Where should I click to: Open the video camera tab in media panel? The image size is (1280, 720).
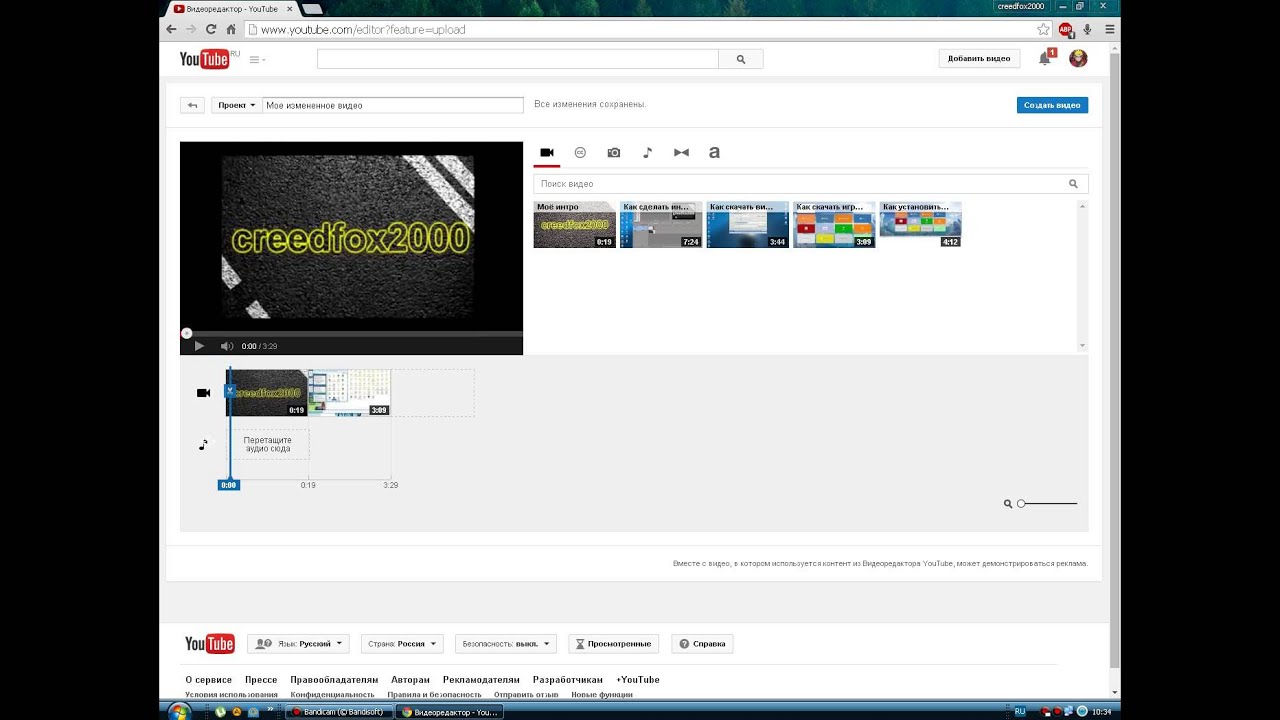(x=547, y=153)
